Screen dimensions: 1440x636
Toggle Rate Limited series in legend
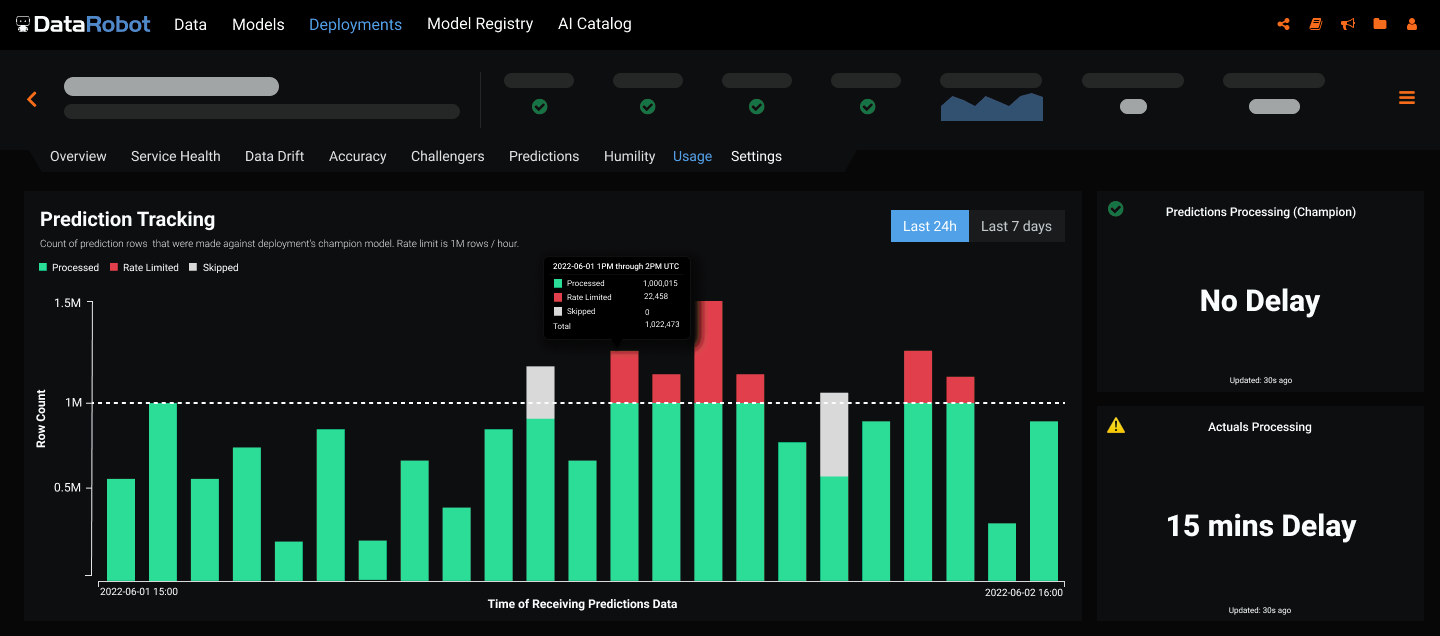click(144, 268)
